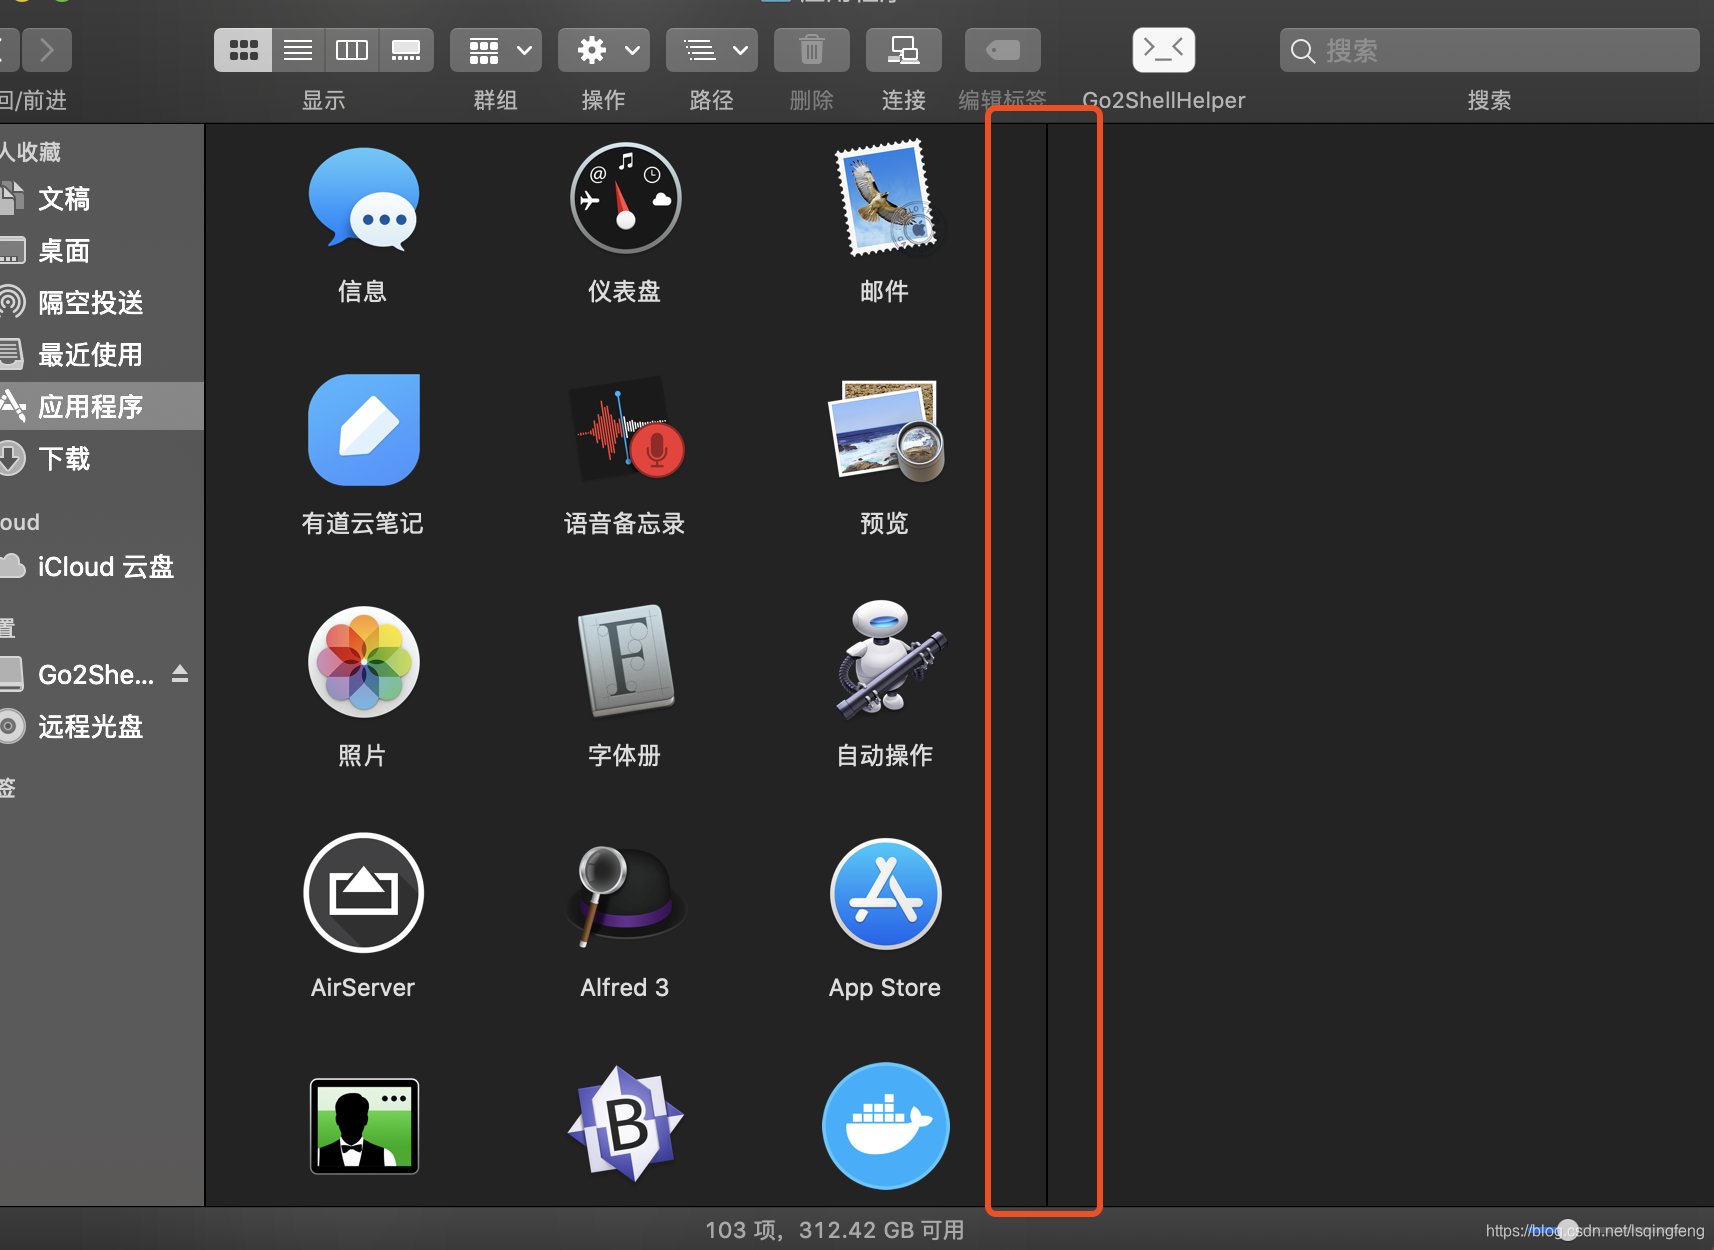This screenshot has width=1714, height=1250.
Task: Open the 仪表盘 Dashboard app
Action: pos(625,198)
